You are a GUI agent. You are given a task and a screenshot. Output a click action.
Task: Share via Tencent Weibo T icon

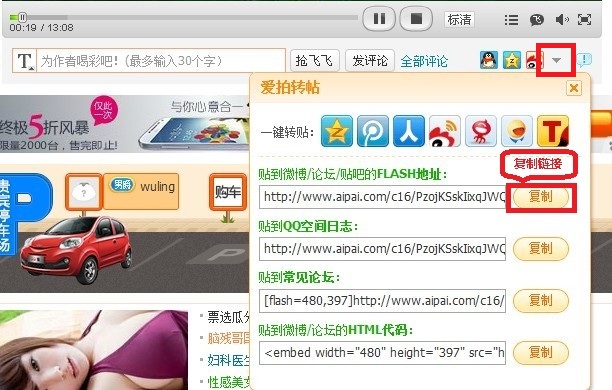(553, 131)
